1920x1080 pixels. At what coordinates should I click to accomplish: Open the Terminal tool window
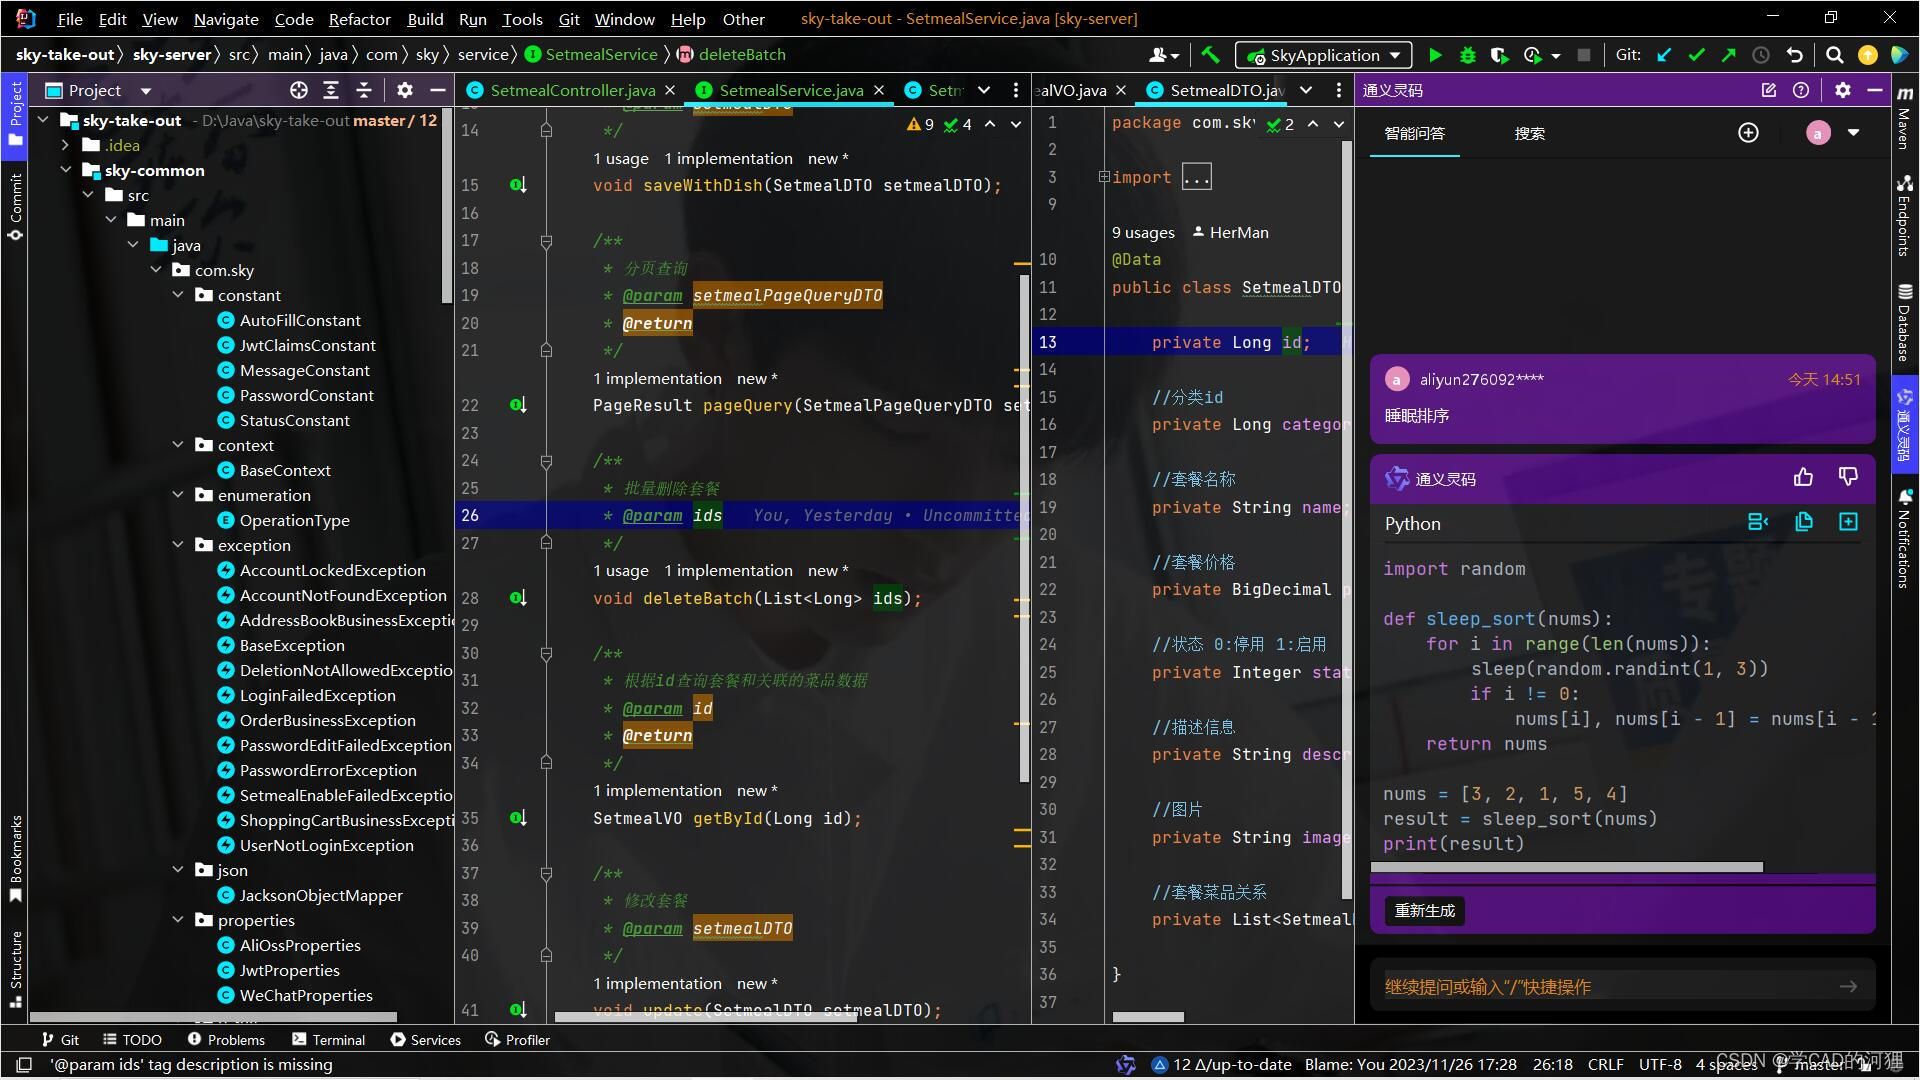pyautogui.click(x=329, y=1040)
